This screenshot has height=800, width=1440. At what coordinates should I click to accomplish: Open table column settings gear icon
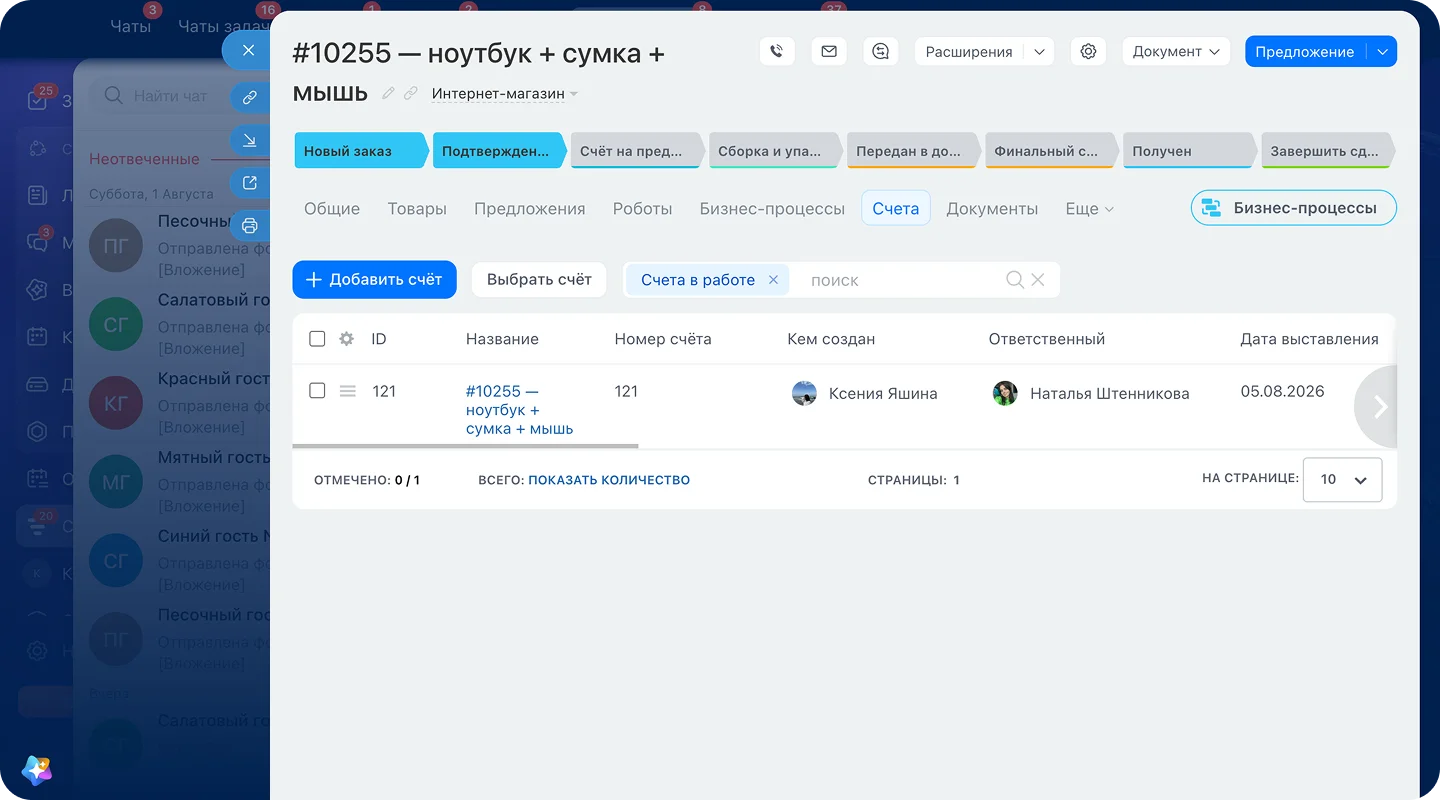coord(346,339)
